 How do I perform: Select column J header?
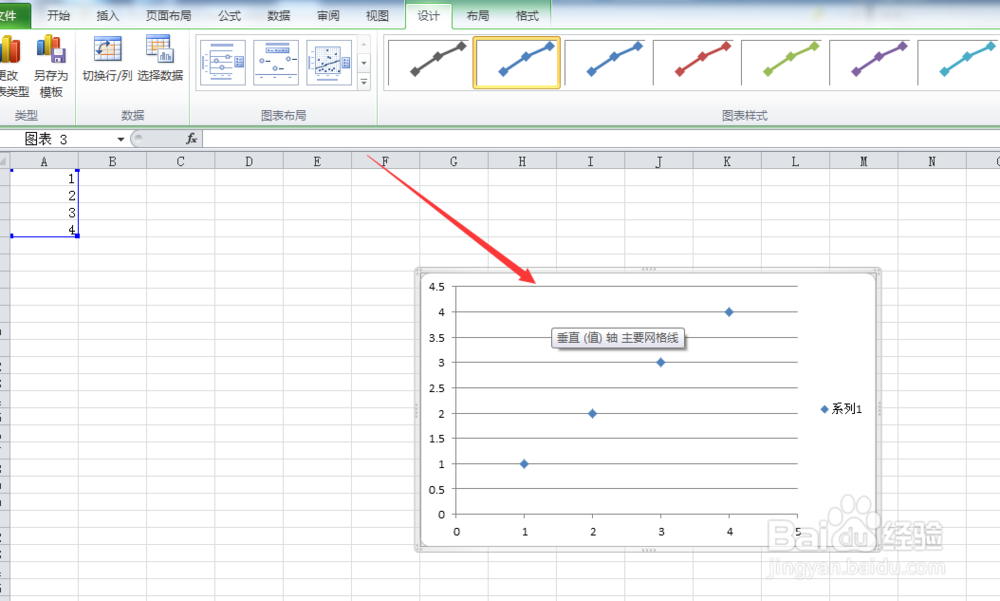click(x=658, y=161)
